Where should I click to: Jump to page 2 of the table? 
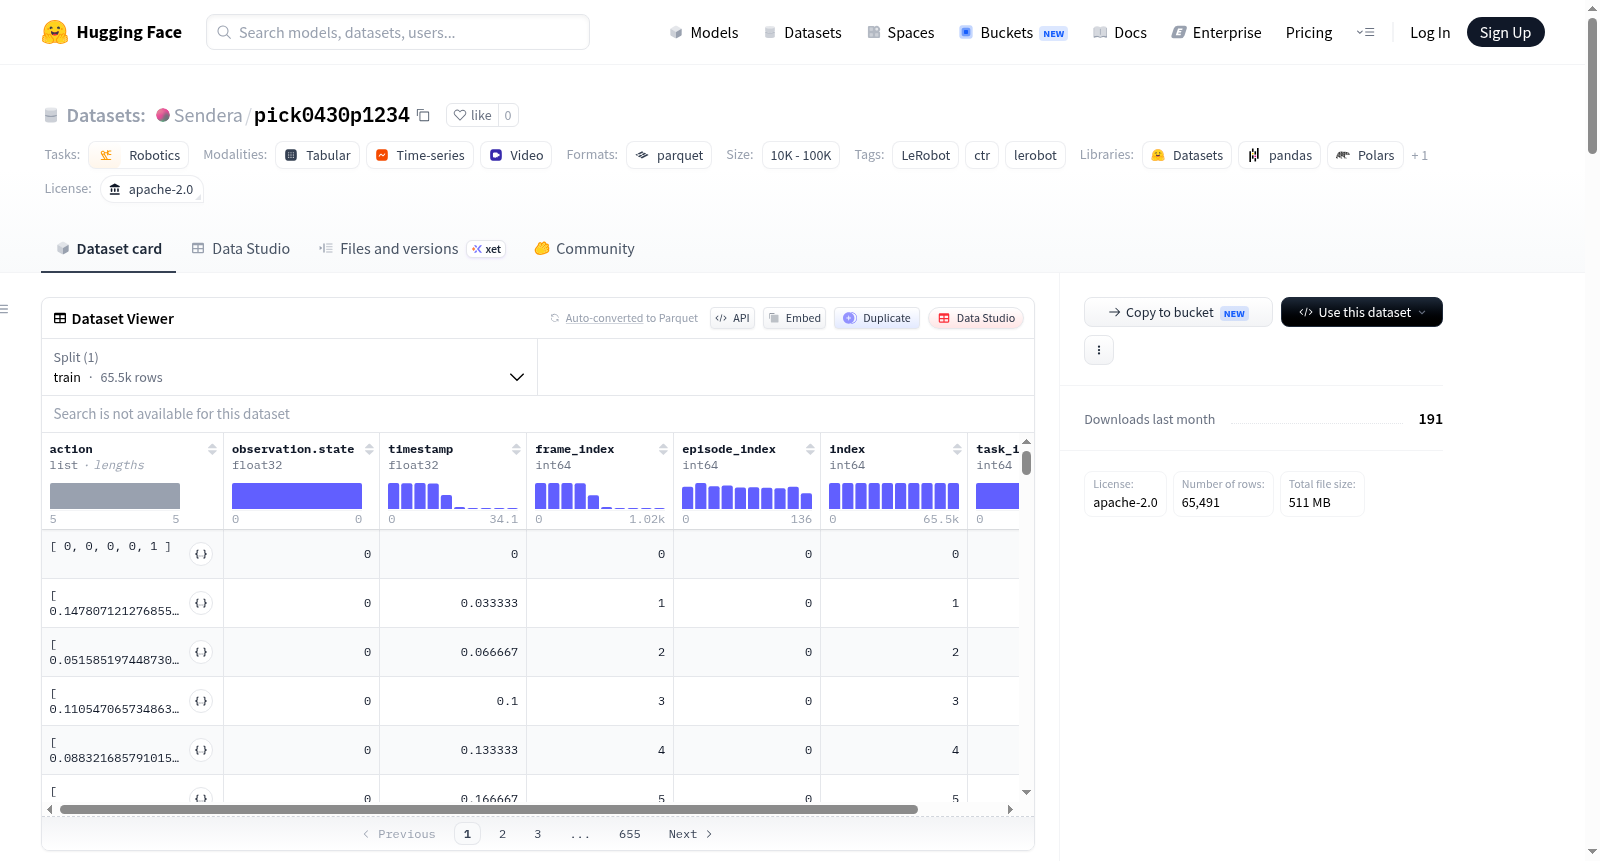click(502, 834)
